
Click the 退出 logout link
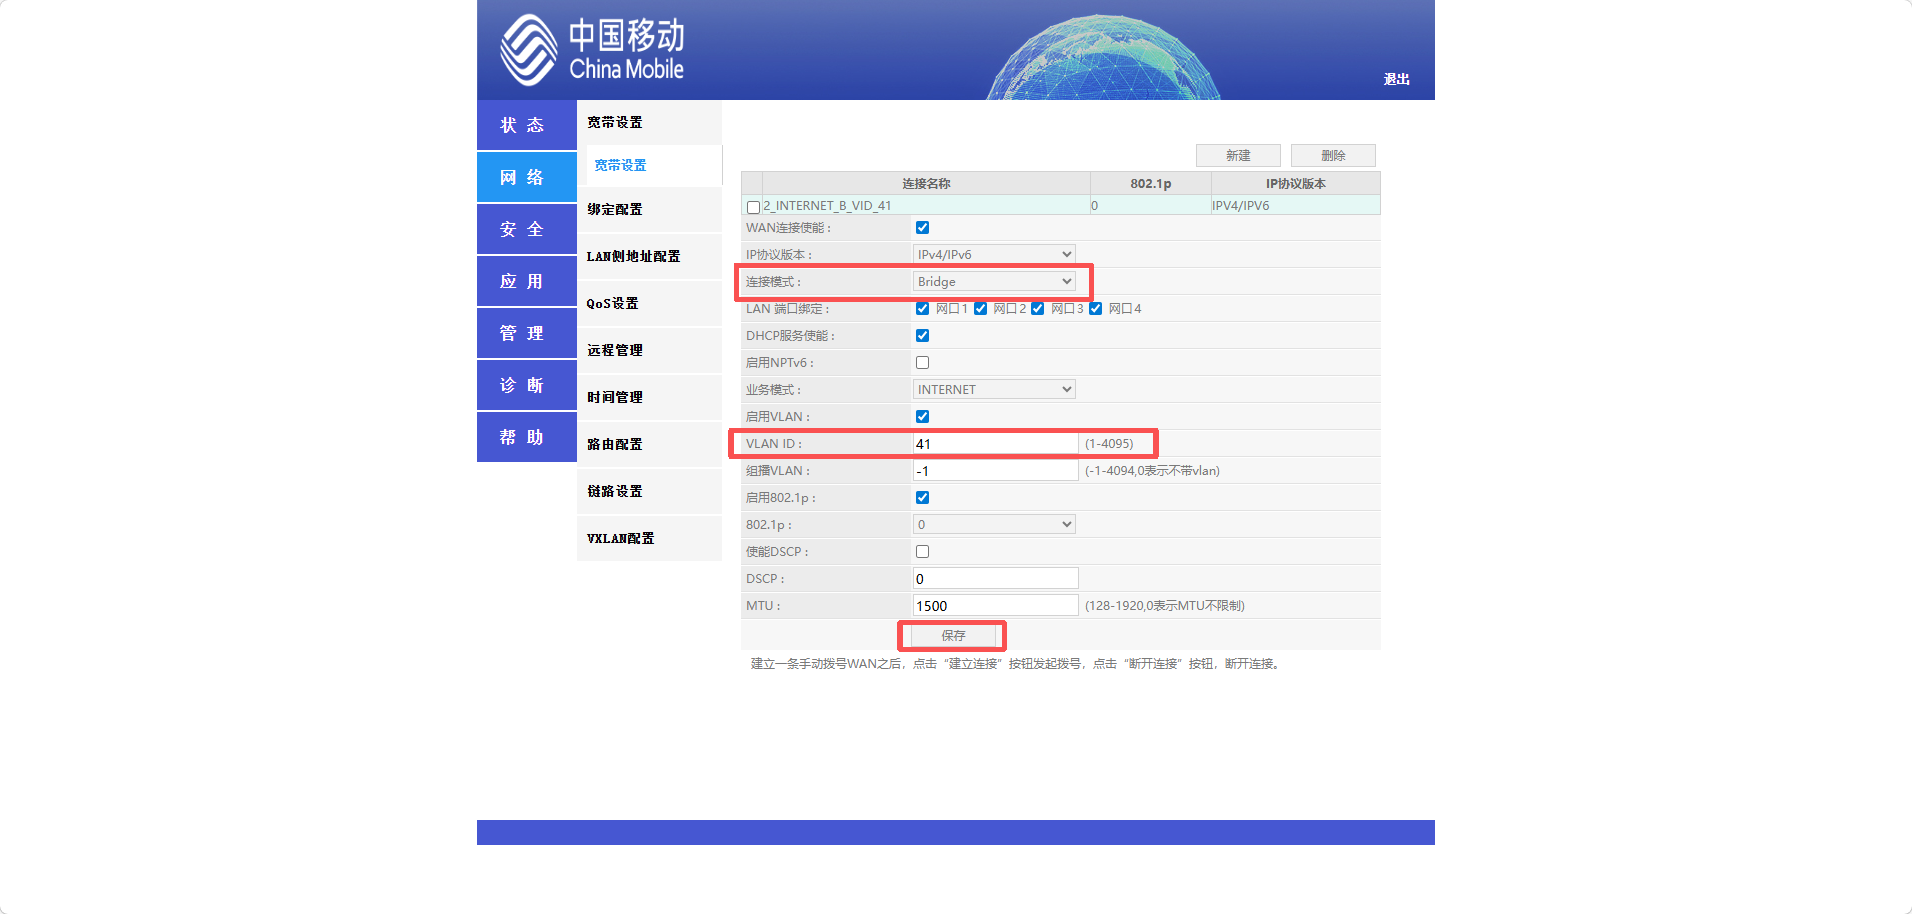click(x=1396, y=79)
